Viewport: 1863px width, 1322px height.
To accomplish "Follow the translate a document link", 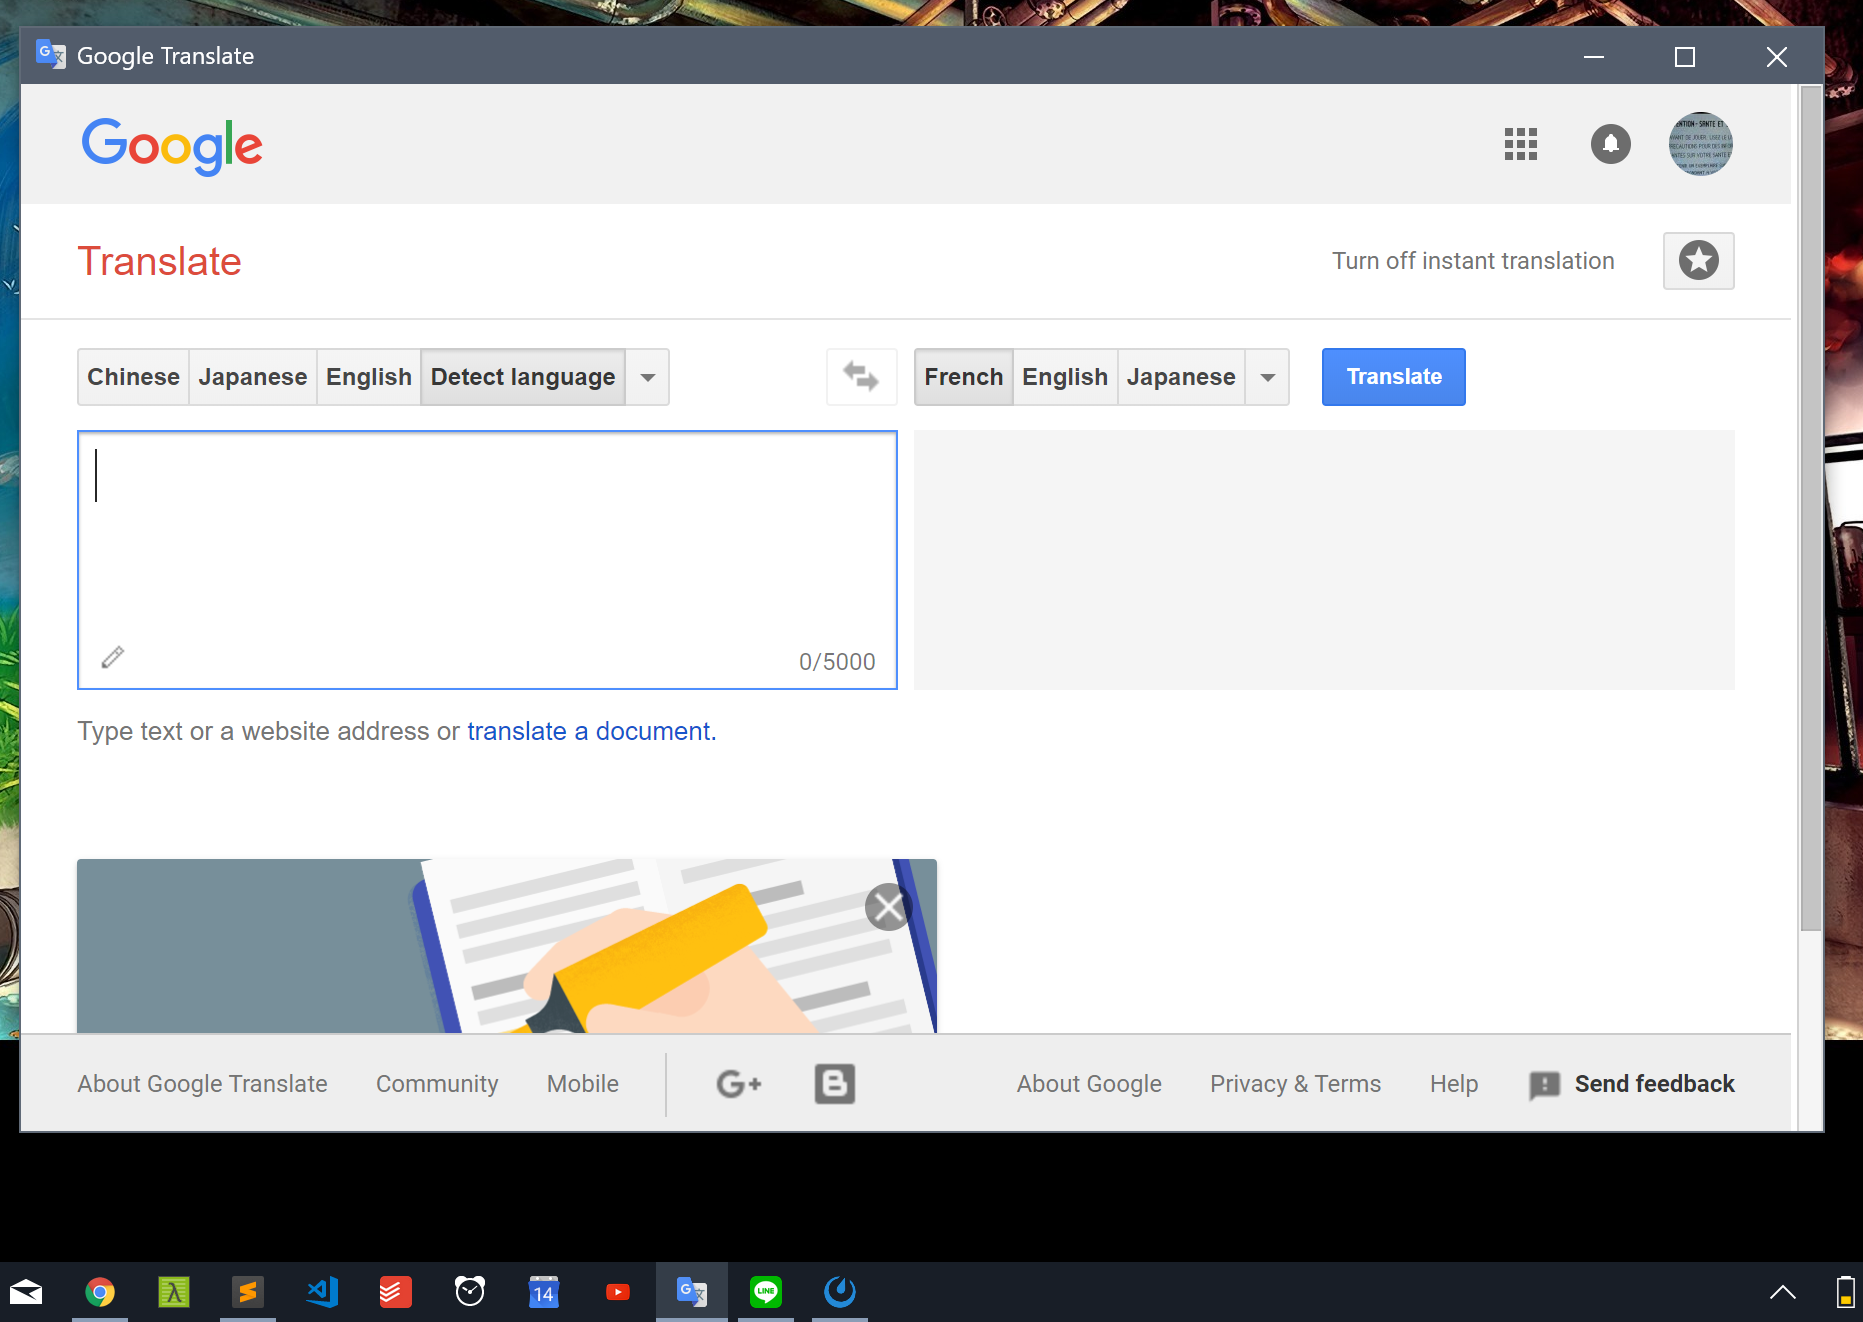I will [591, 731].
